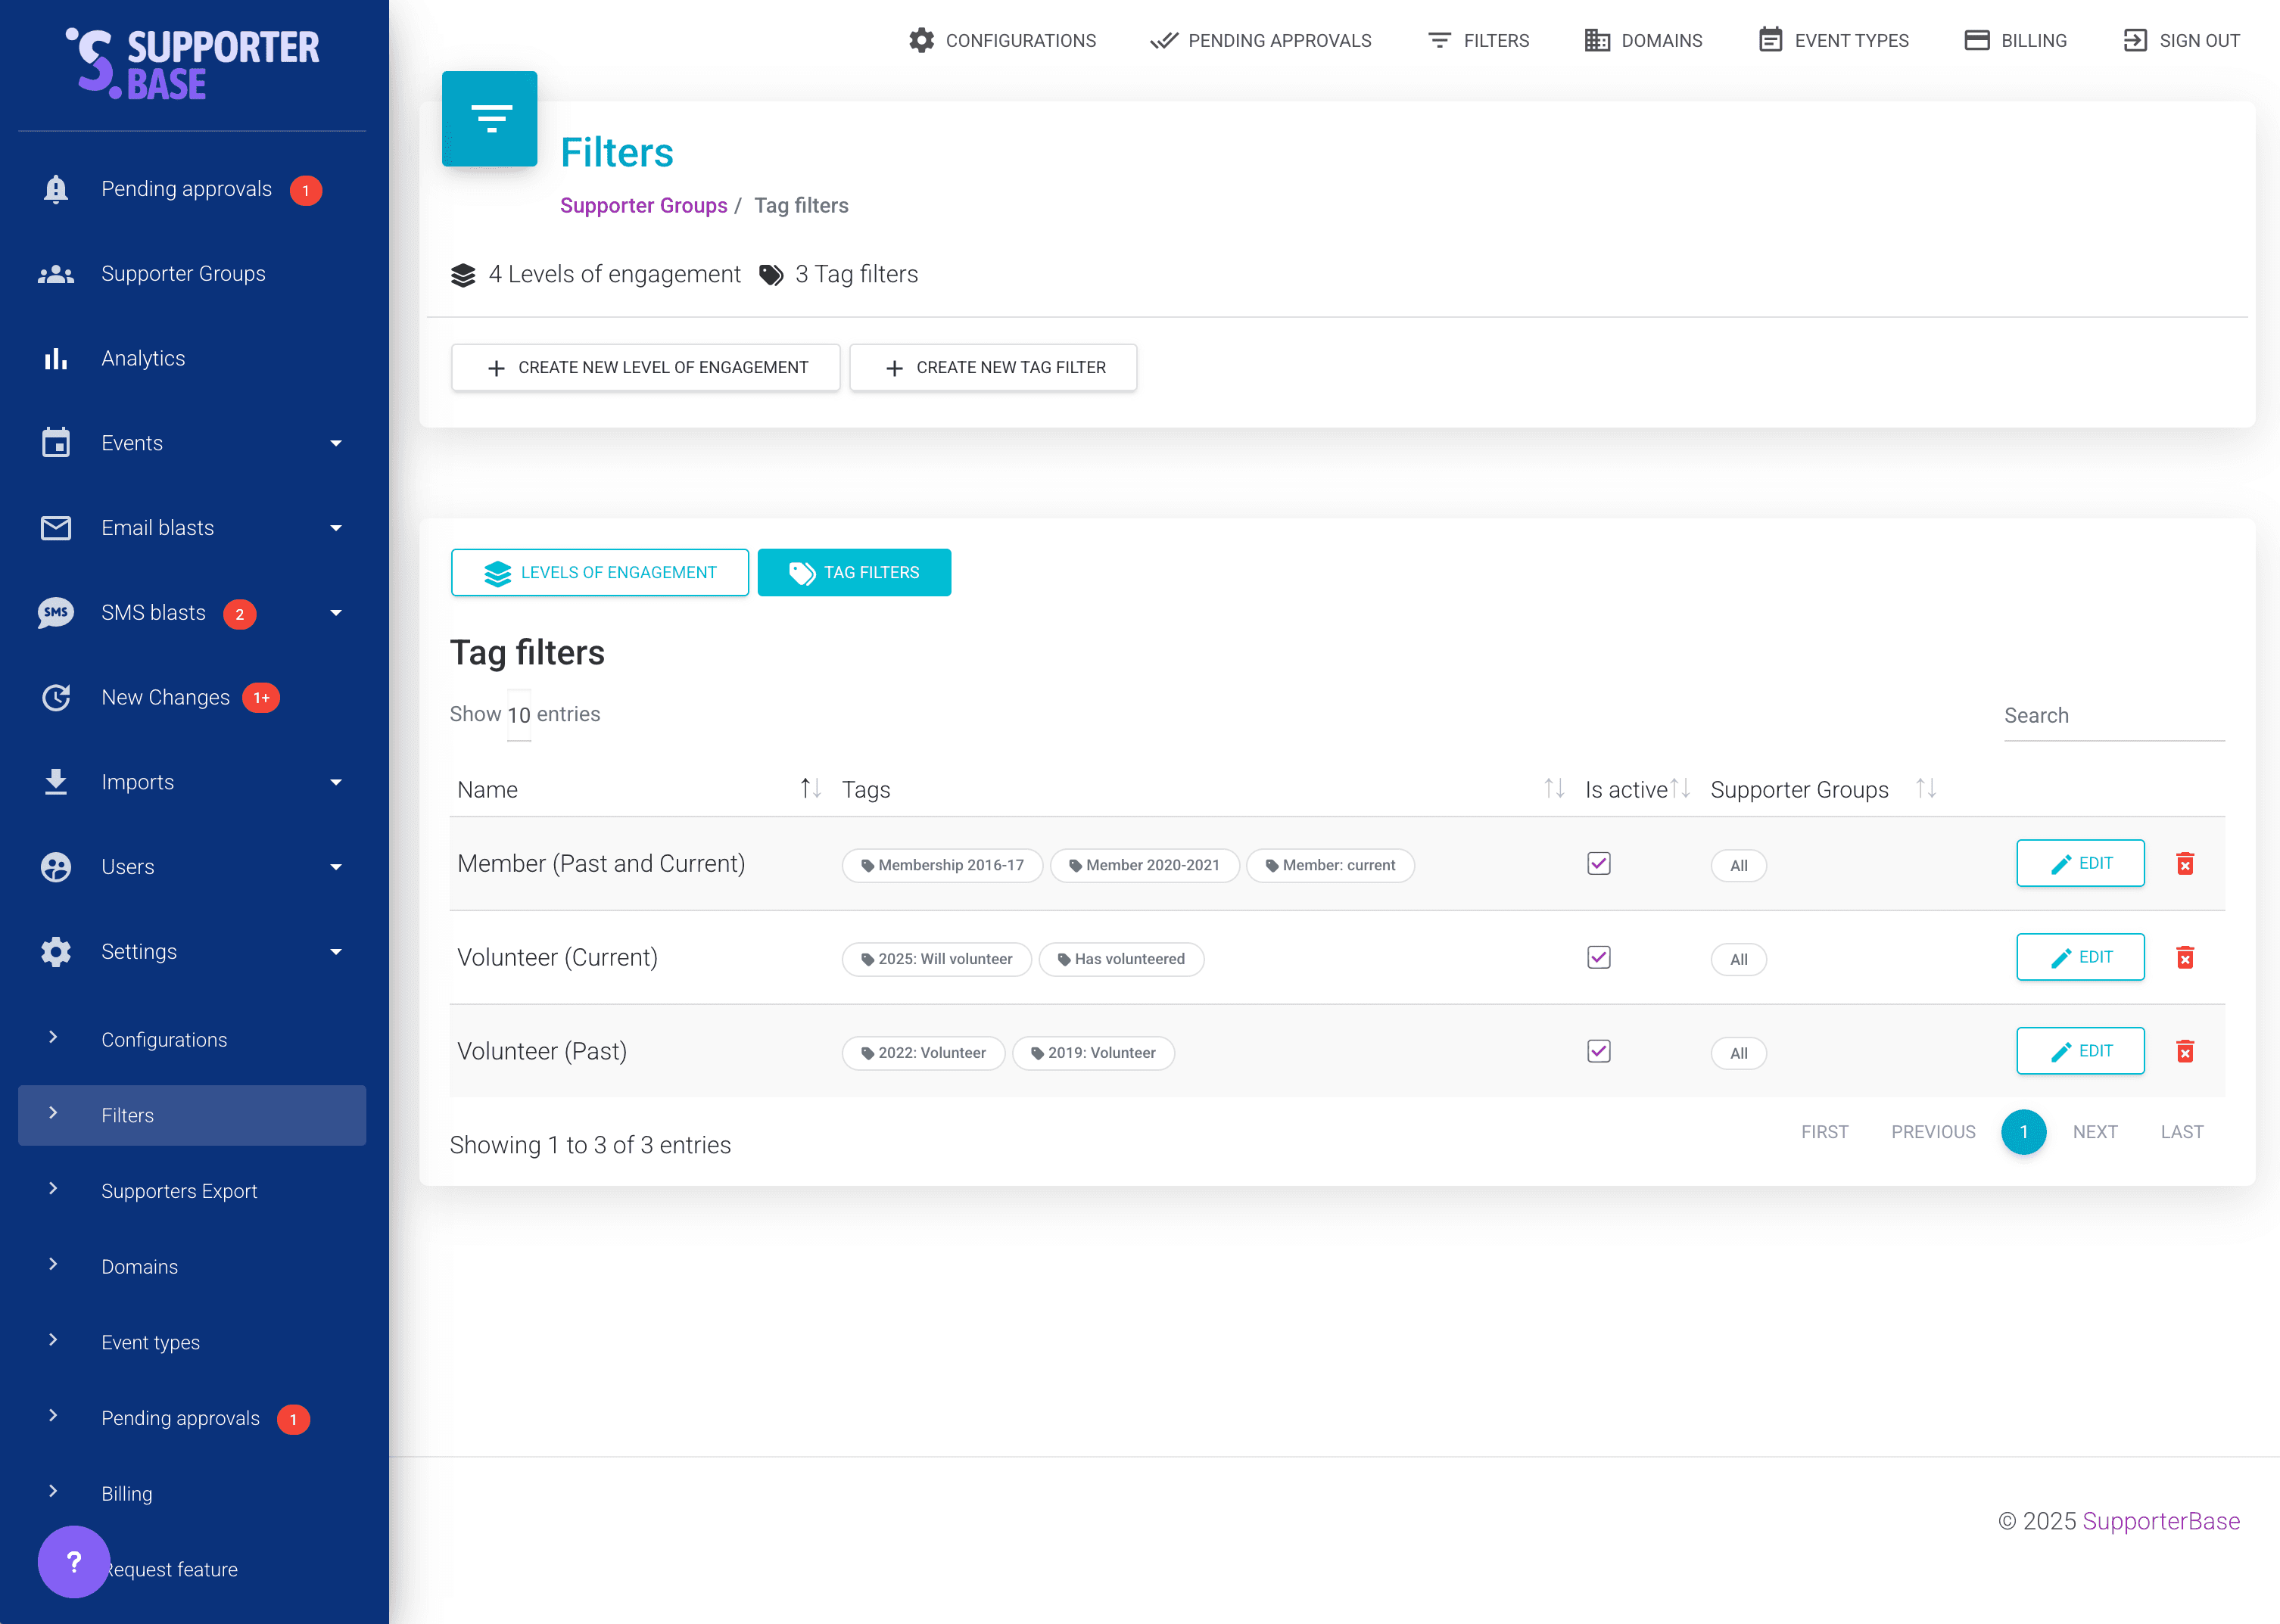The width and height of the screenshot is (2280, 1624).
Task: Expand the Events sidebar menu
Action: pyautogui.click(x=336, y=443)
